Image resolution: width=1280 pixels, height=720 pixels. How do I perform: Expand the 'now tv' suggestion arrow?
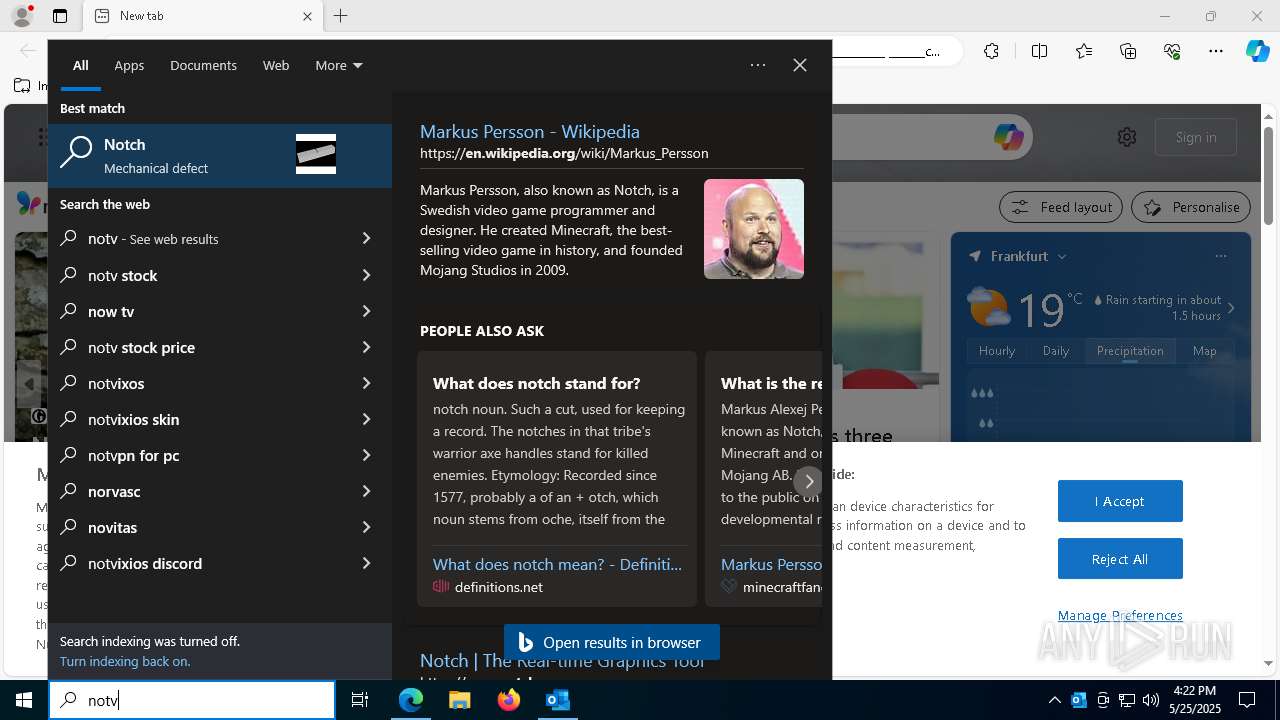point(366,311)
